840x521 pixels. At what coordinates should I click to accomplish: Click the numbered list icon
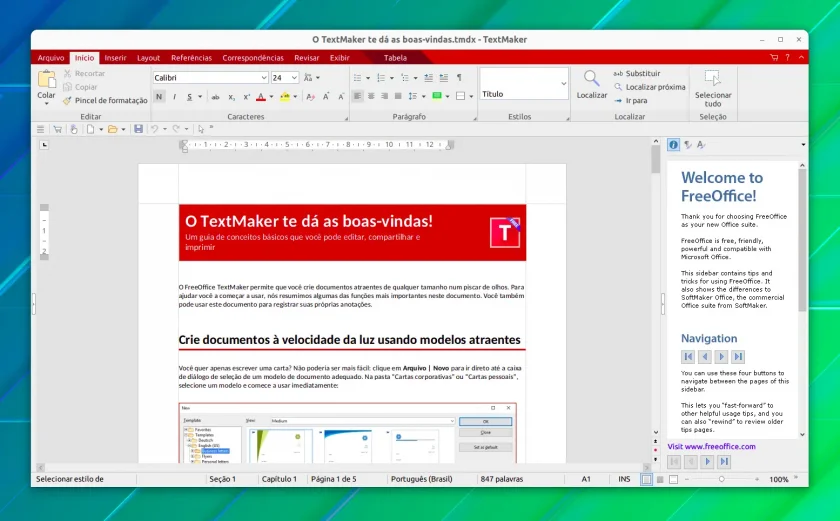point(381,78)
